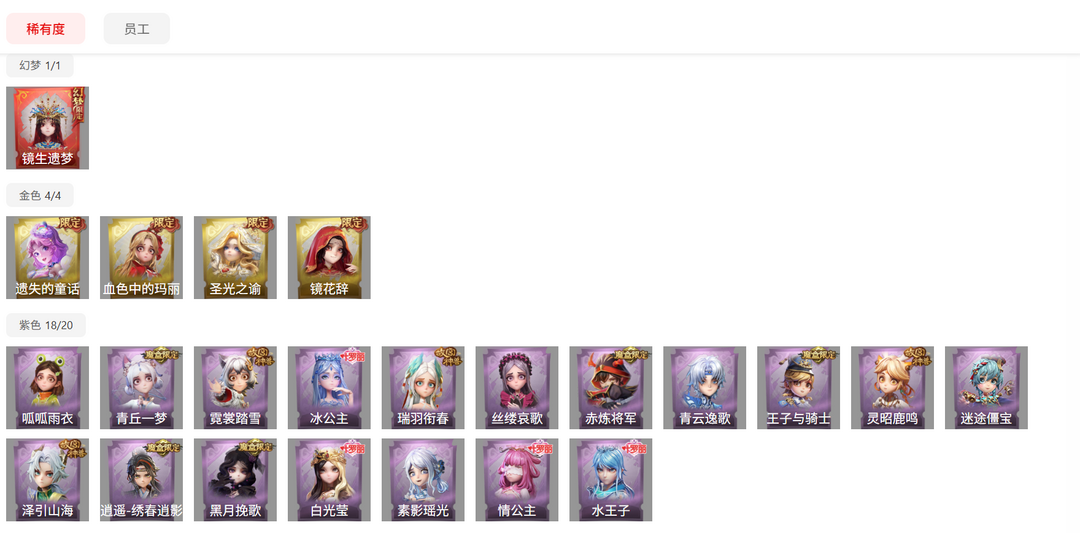Select the 霓裳踏雪 skin card

coord(235,388)
